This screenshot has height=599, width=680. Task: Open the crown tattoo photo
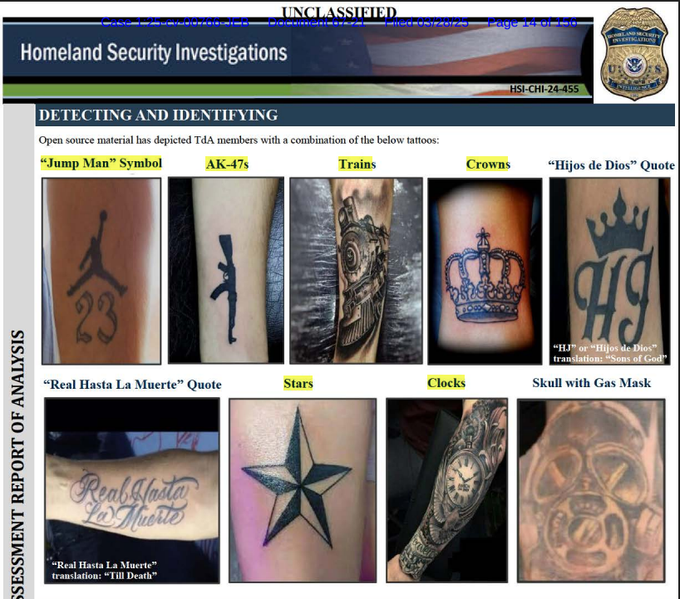(x=485, y=271)
